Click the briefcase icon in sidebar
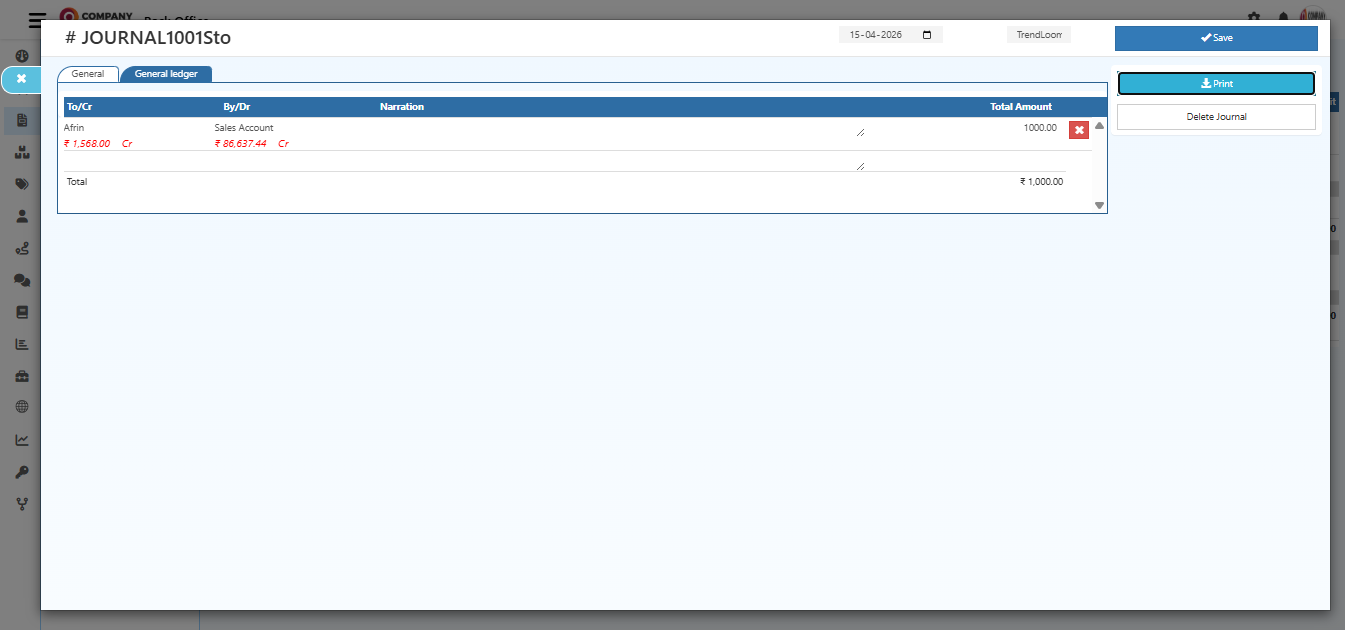The width and height of the screenshot is (1345, 630). [x=21, y=375]
